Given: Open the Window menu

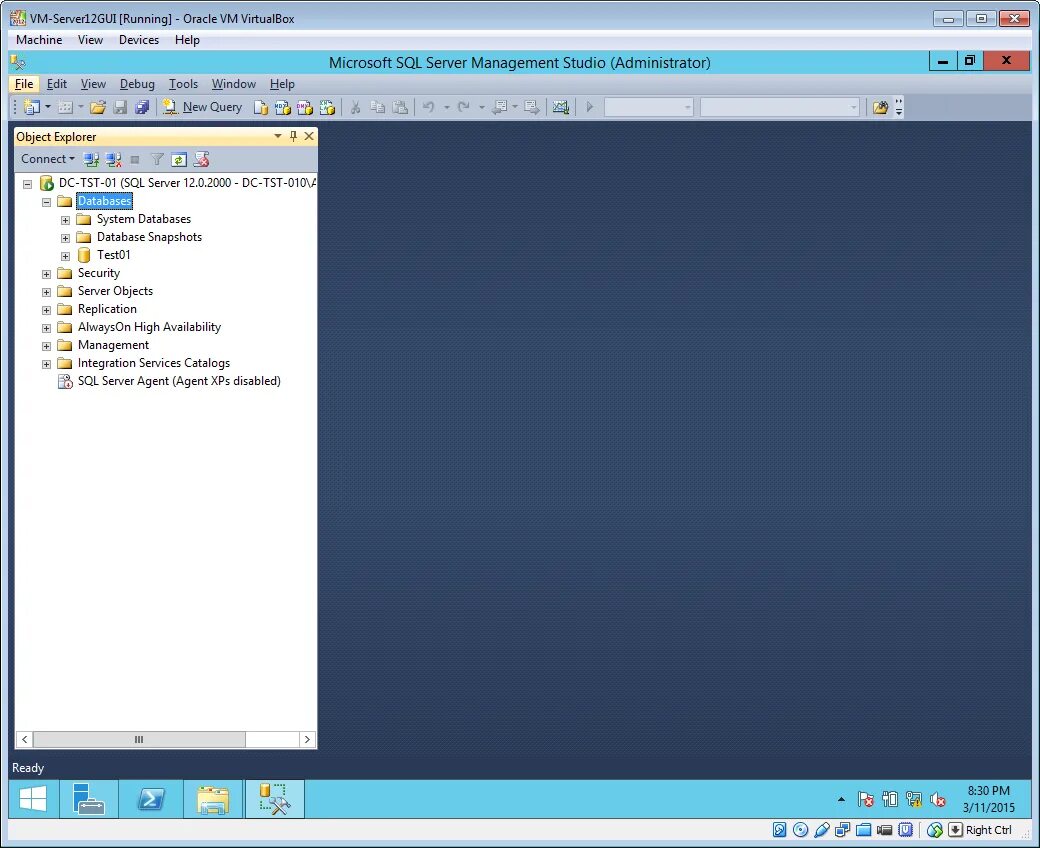Looking at the screenshot, I should 233,84.
